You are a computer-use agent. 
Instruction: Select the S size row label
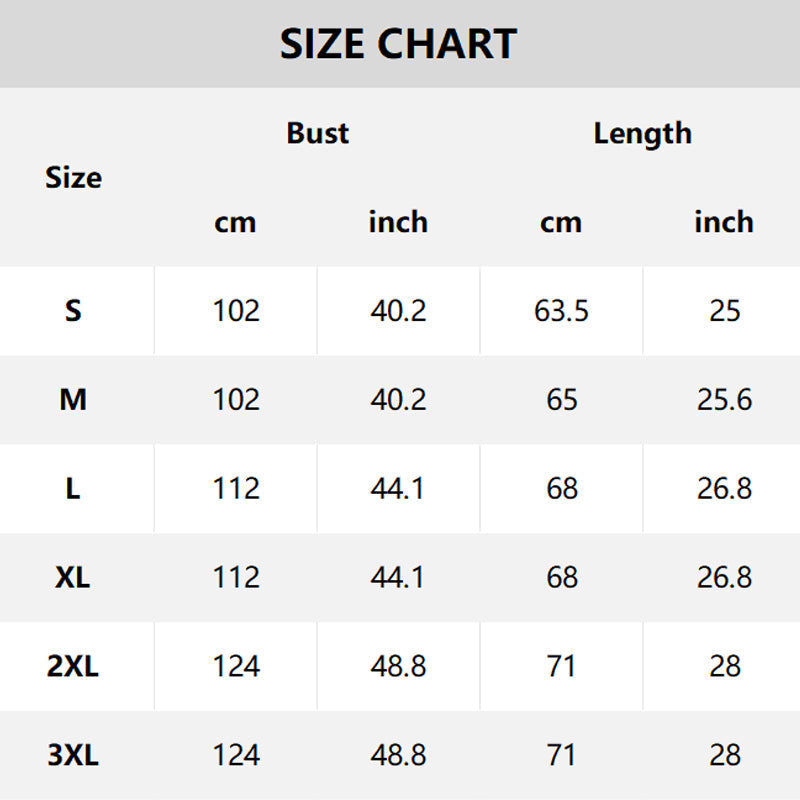point(73,311)
